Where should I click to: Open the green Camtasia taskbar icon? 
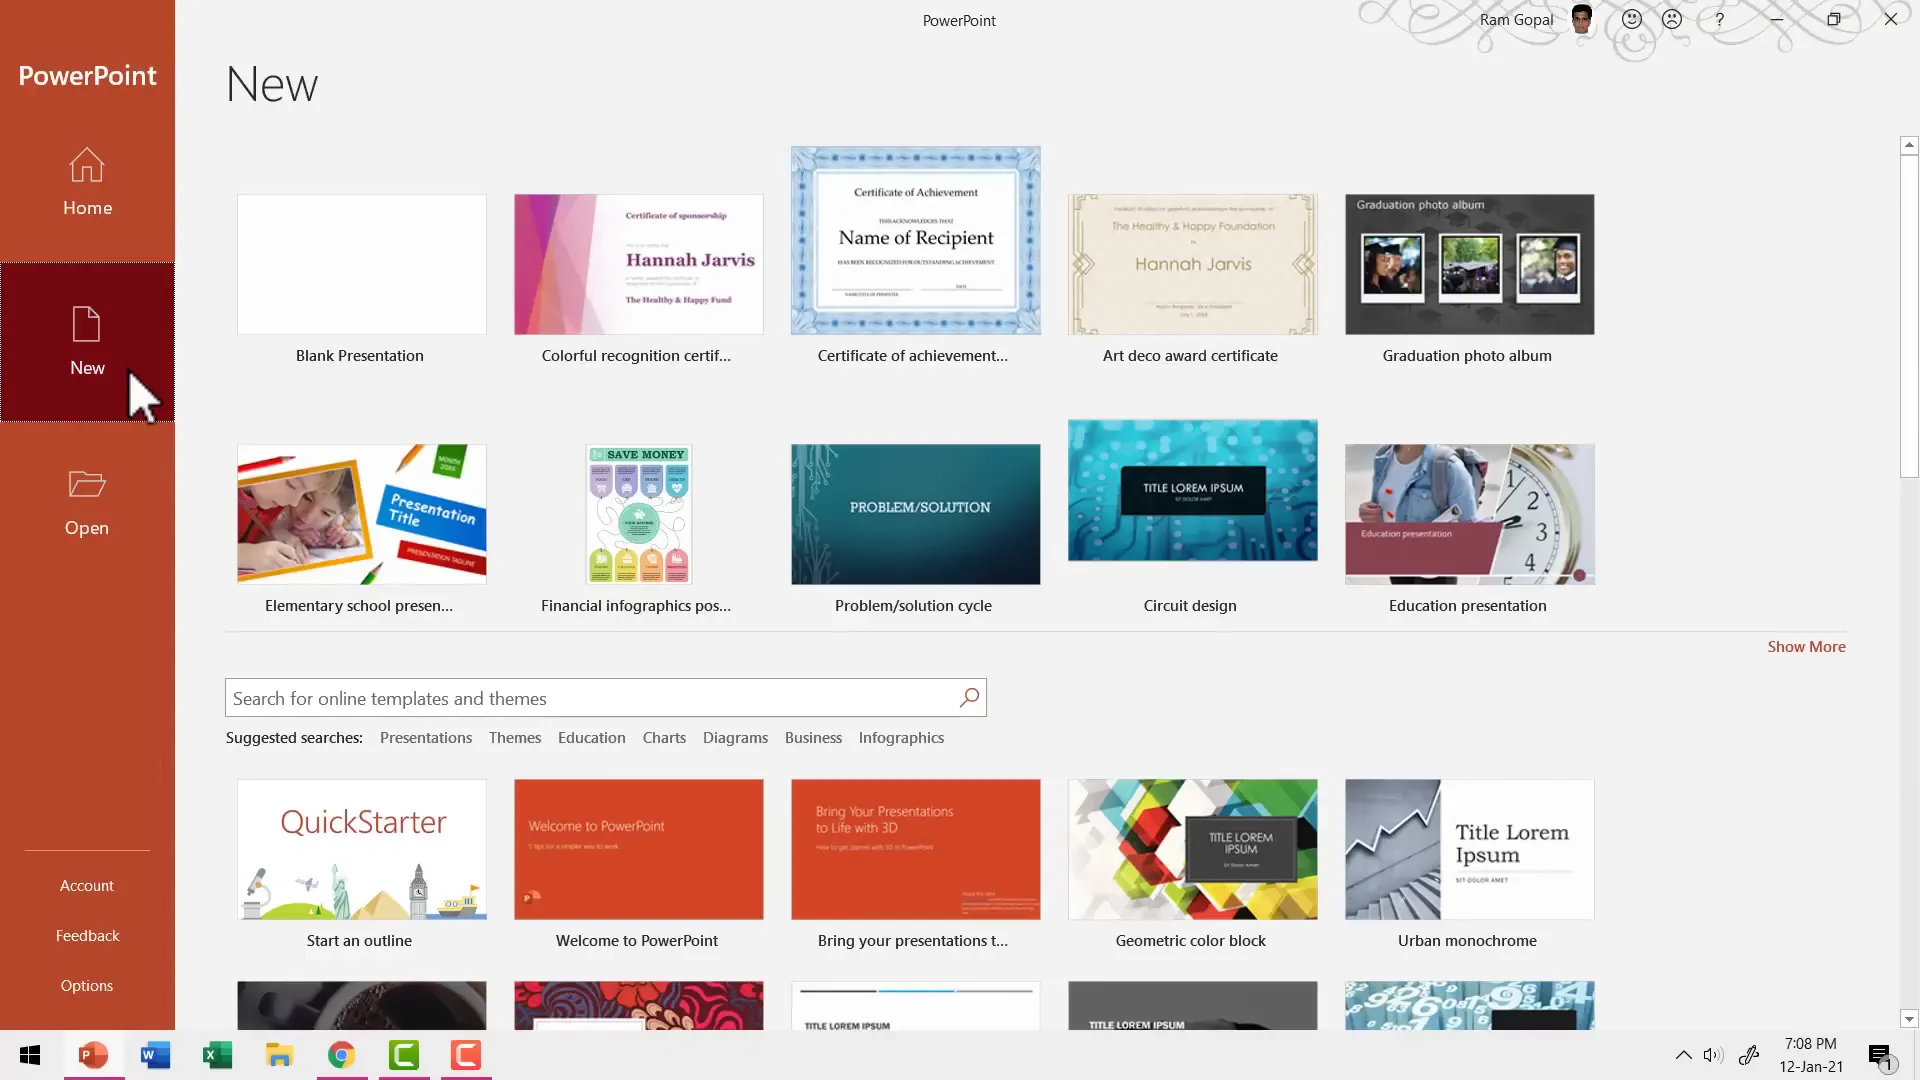click(x=404, y=1055)
